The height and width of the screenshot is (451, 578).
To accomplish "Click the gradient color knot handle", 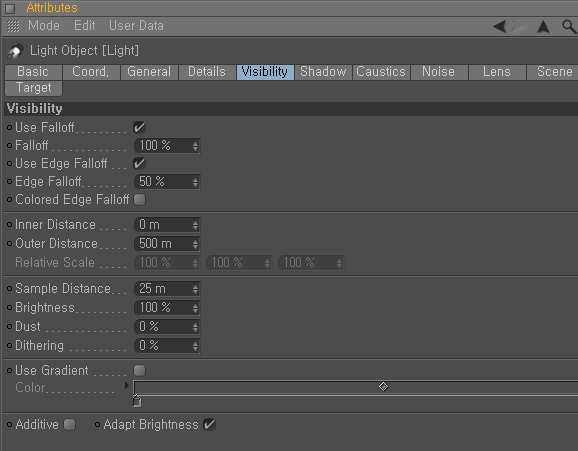I will [x=137, y=401].
